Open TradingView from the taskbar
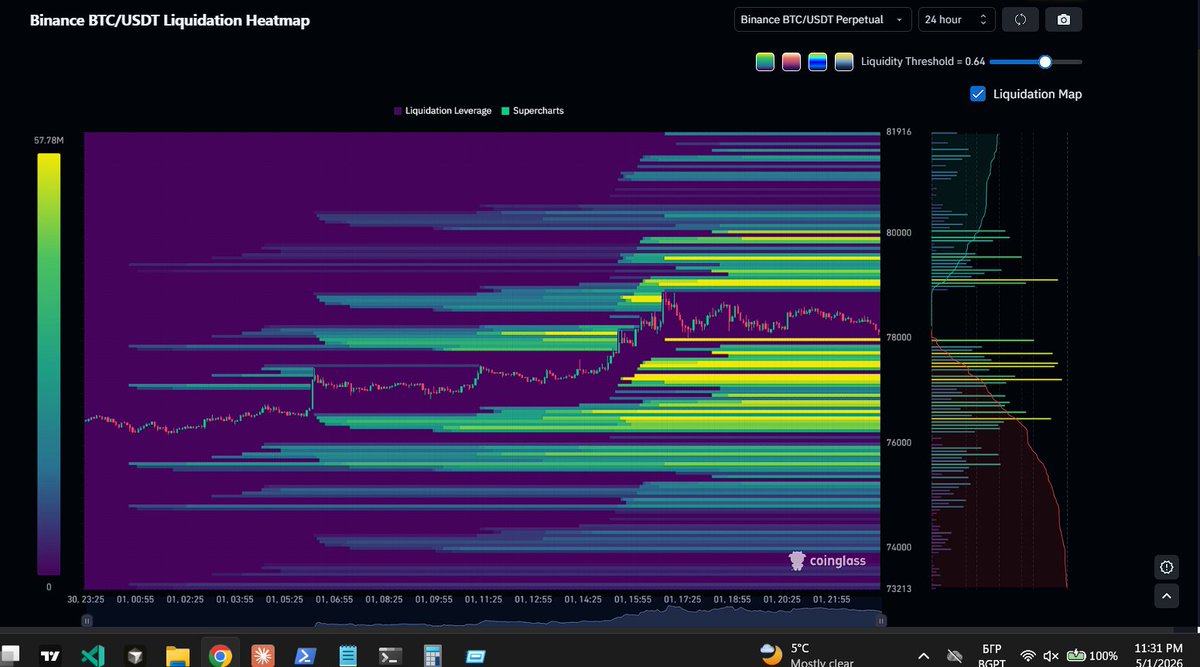1200x667 pixels. pos(51,657)
